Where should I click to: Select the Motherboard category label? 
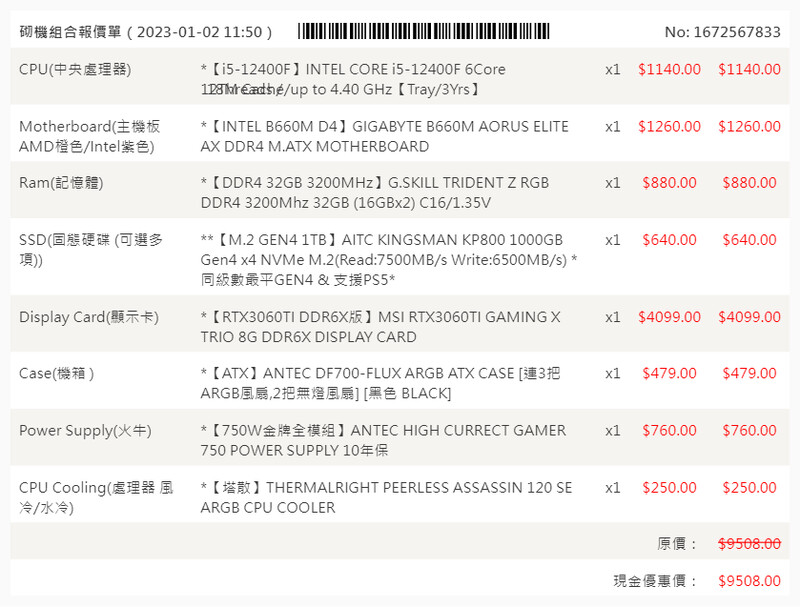[x=89, y=137]
